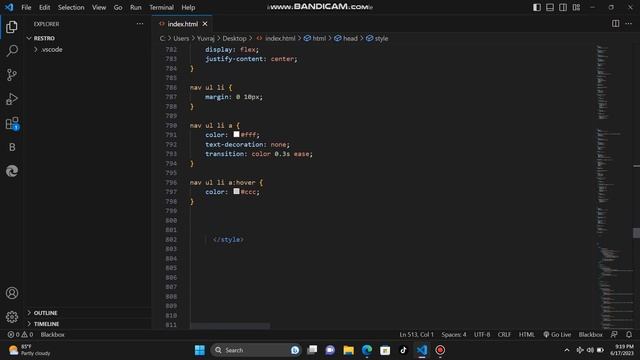Change CRLF end of line sequence
640x360 pixels.
pos(504,335)
